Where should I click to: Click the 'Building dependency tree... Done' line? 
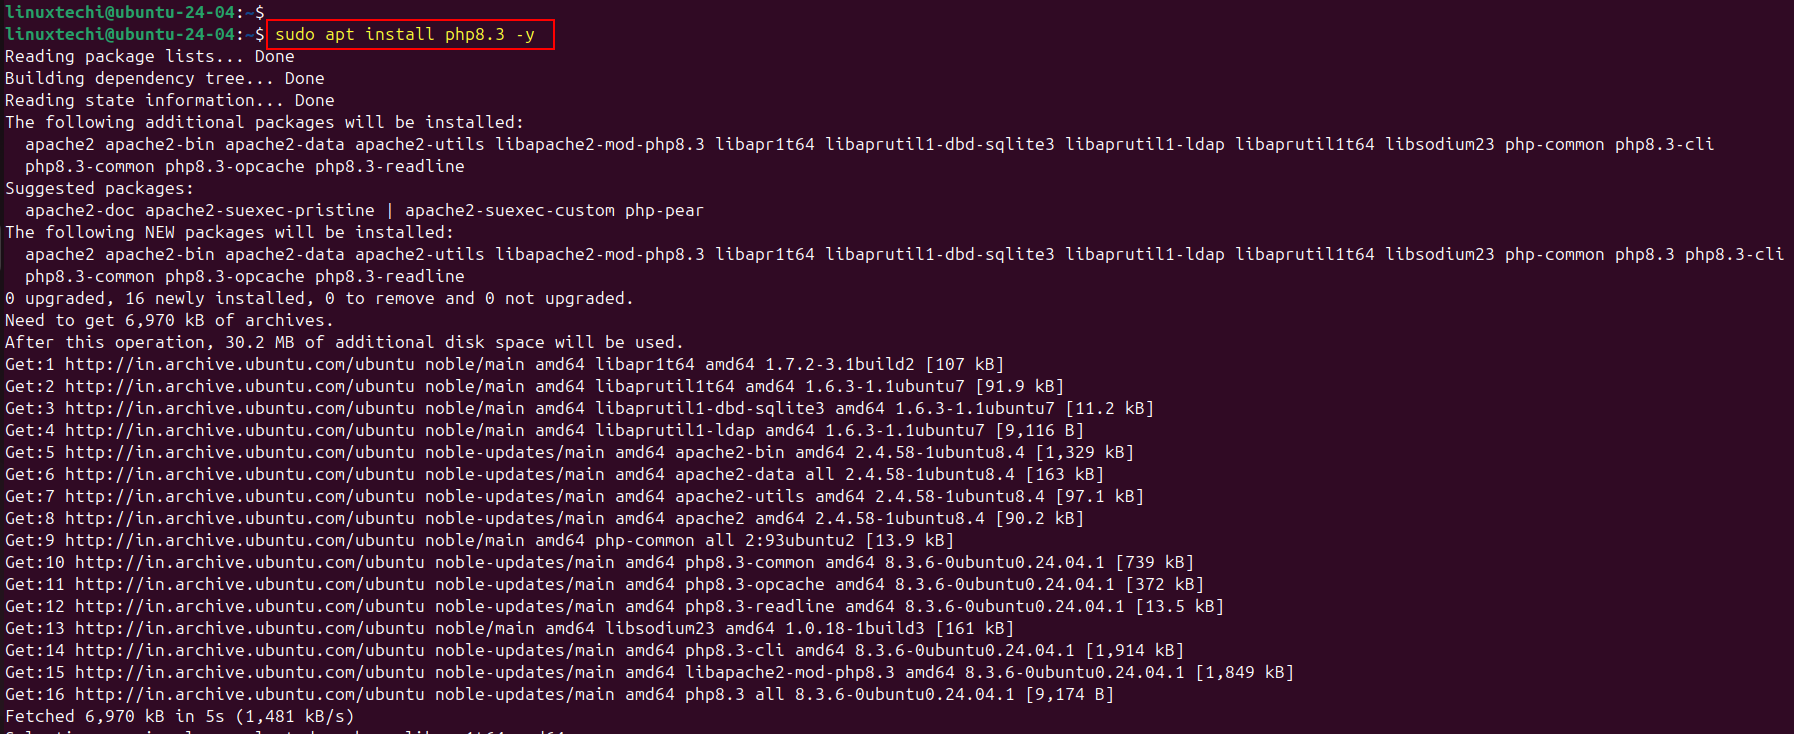(x=165, y=79)
